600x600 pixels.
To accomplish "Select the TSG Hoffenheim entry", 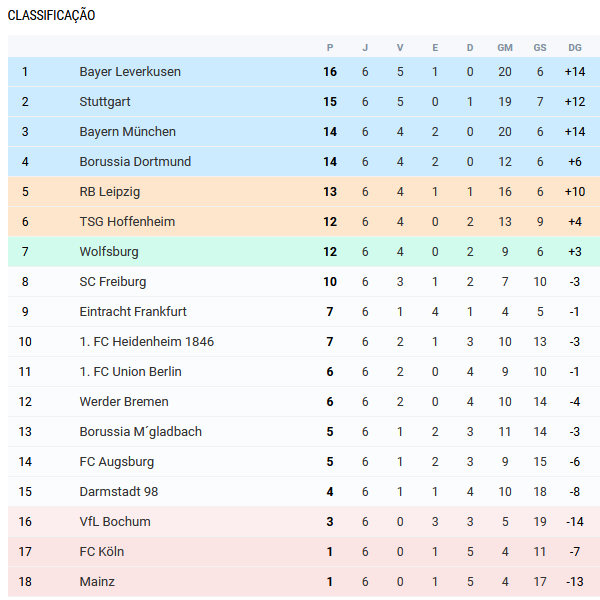I will [x=125, y=222].
